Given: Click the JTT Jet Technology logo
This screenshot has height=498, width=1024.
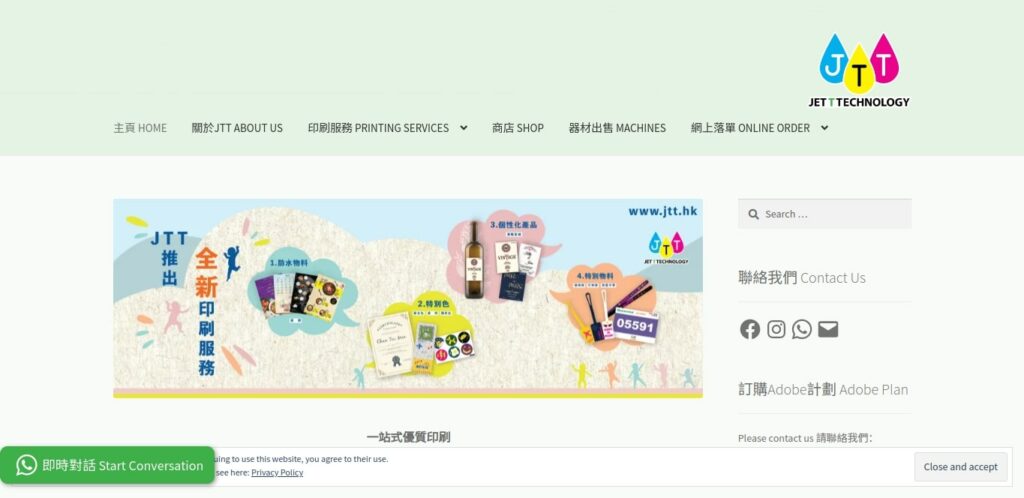Looking at the screenshot, I should pos(859,70).
